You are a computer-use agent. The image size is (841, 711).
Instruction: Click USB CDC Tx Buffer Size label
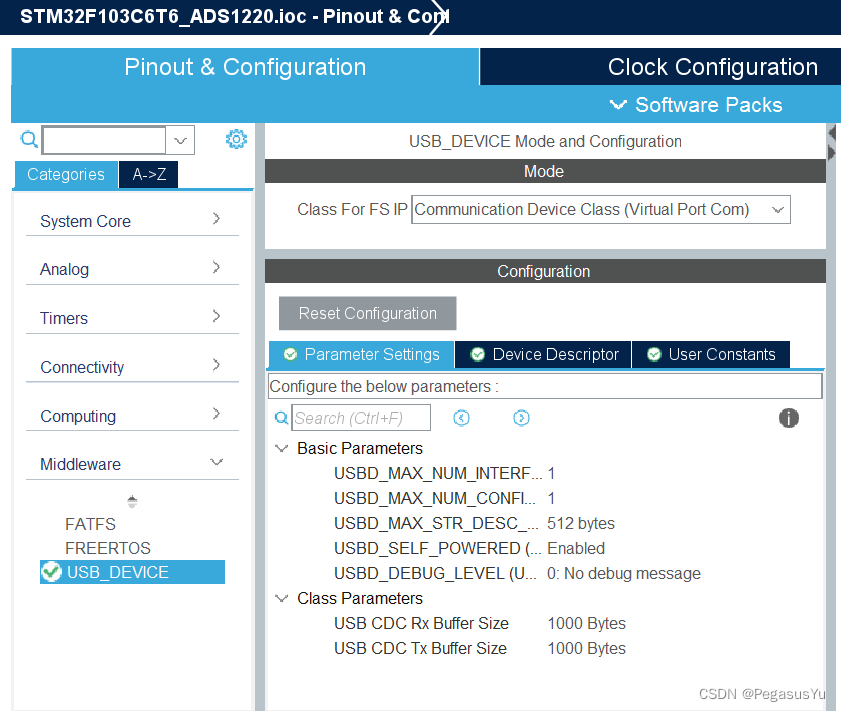[420, 648]
